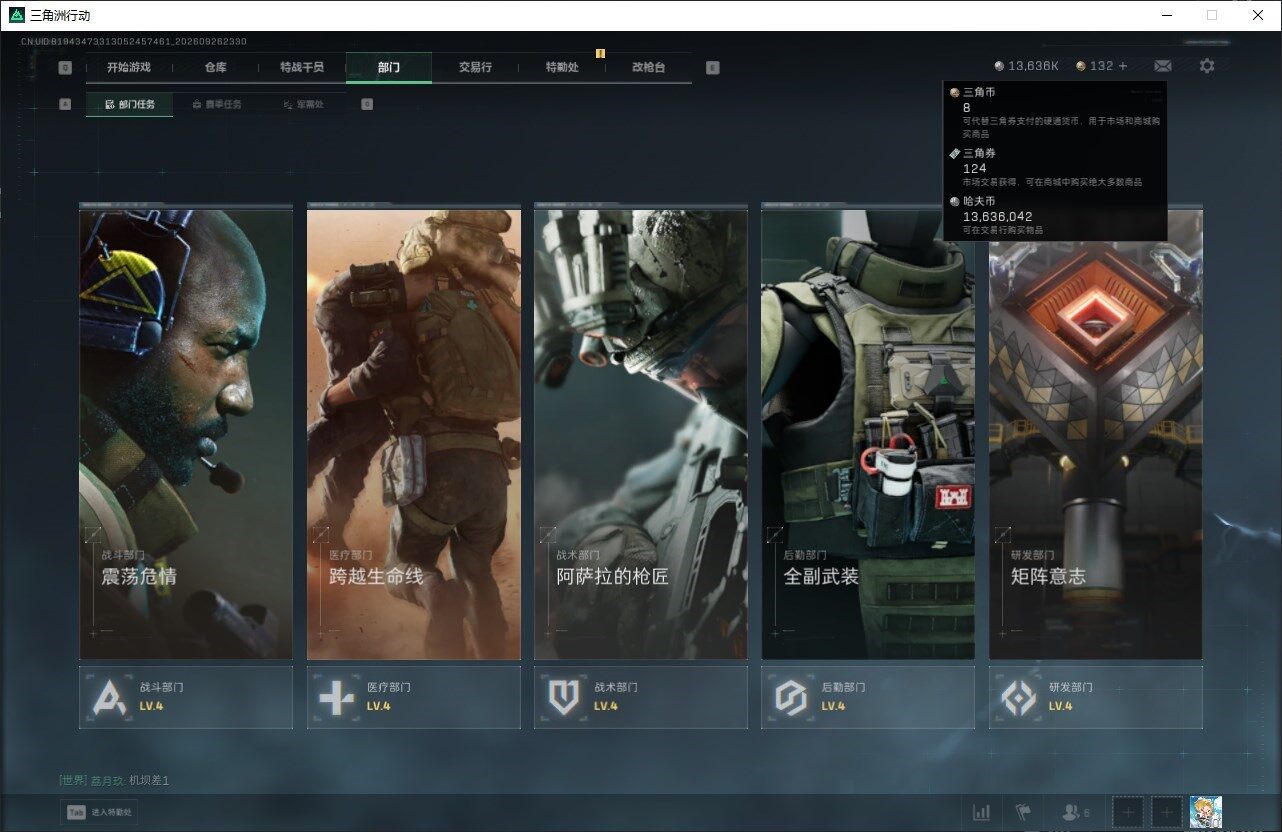Click the [世界] chat channel label

(x=73, y=780)
